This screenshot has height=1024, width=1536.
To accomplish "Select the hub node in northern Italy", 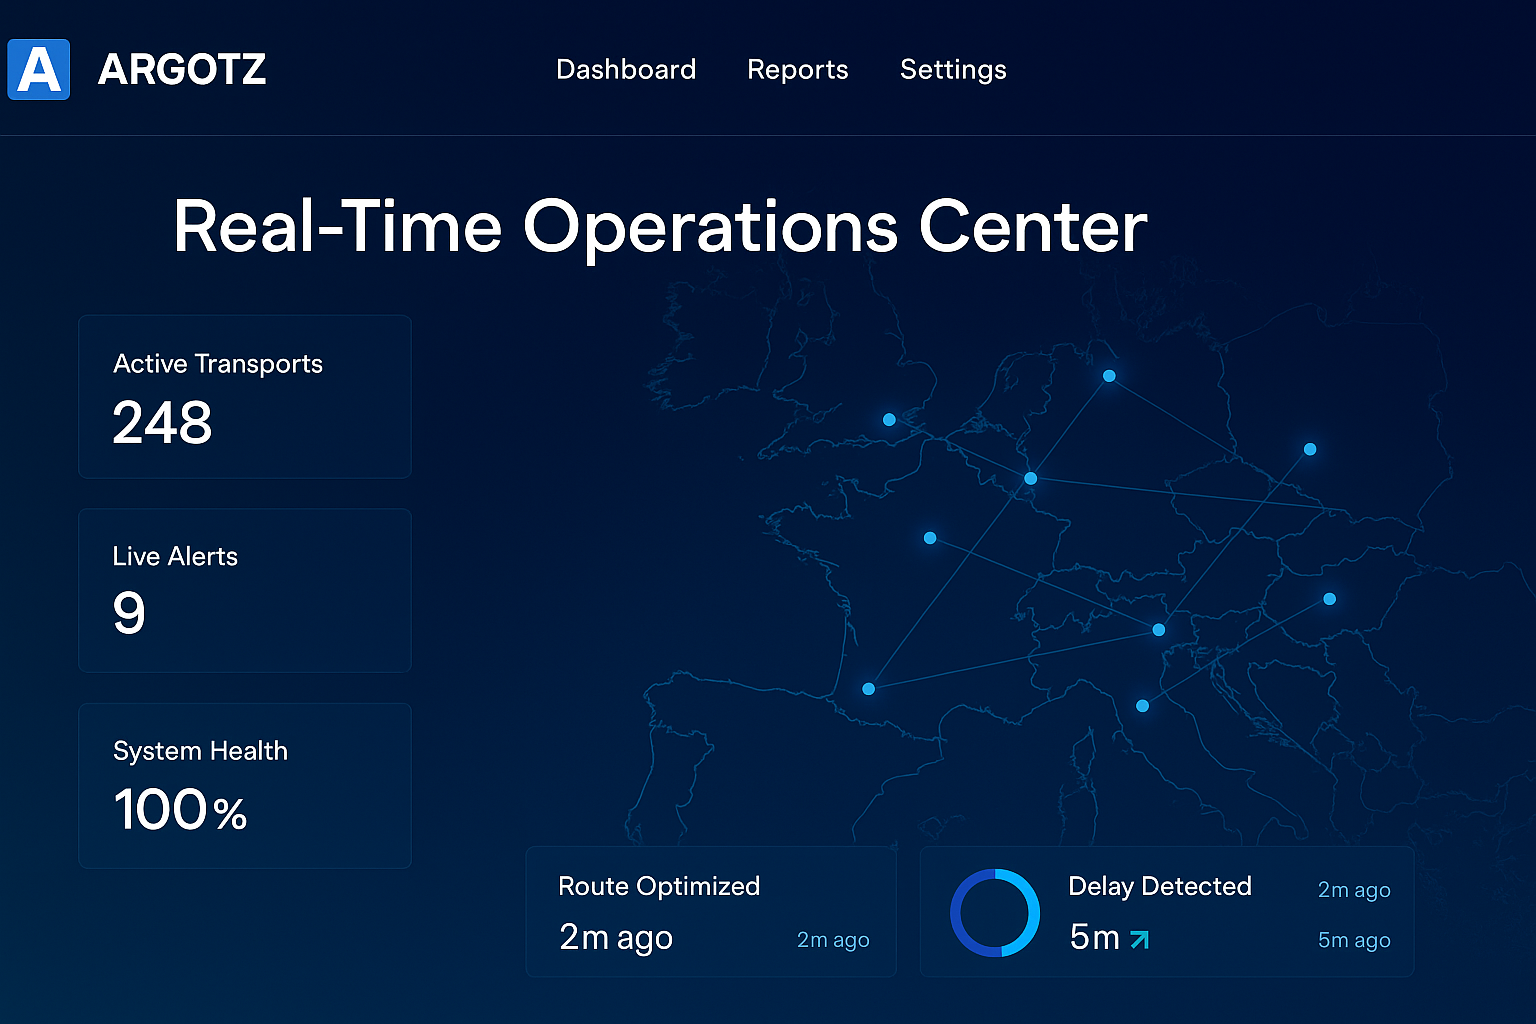I will pos(1159,630).
